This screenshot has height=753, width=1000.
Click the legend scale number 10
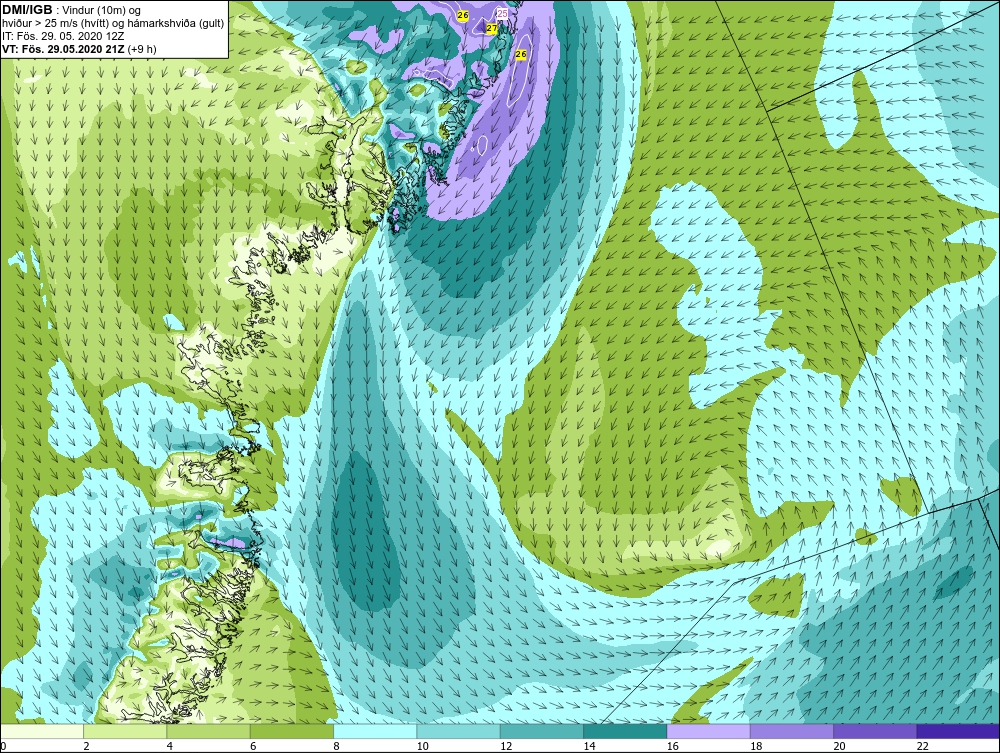422,747
